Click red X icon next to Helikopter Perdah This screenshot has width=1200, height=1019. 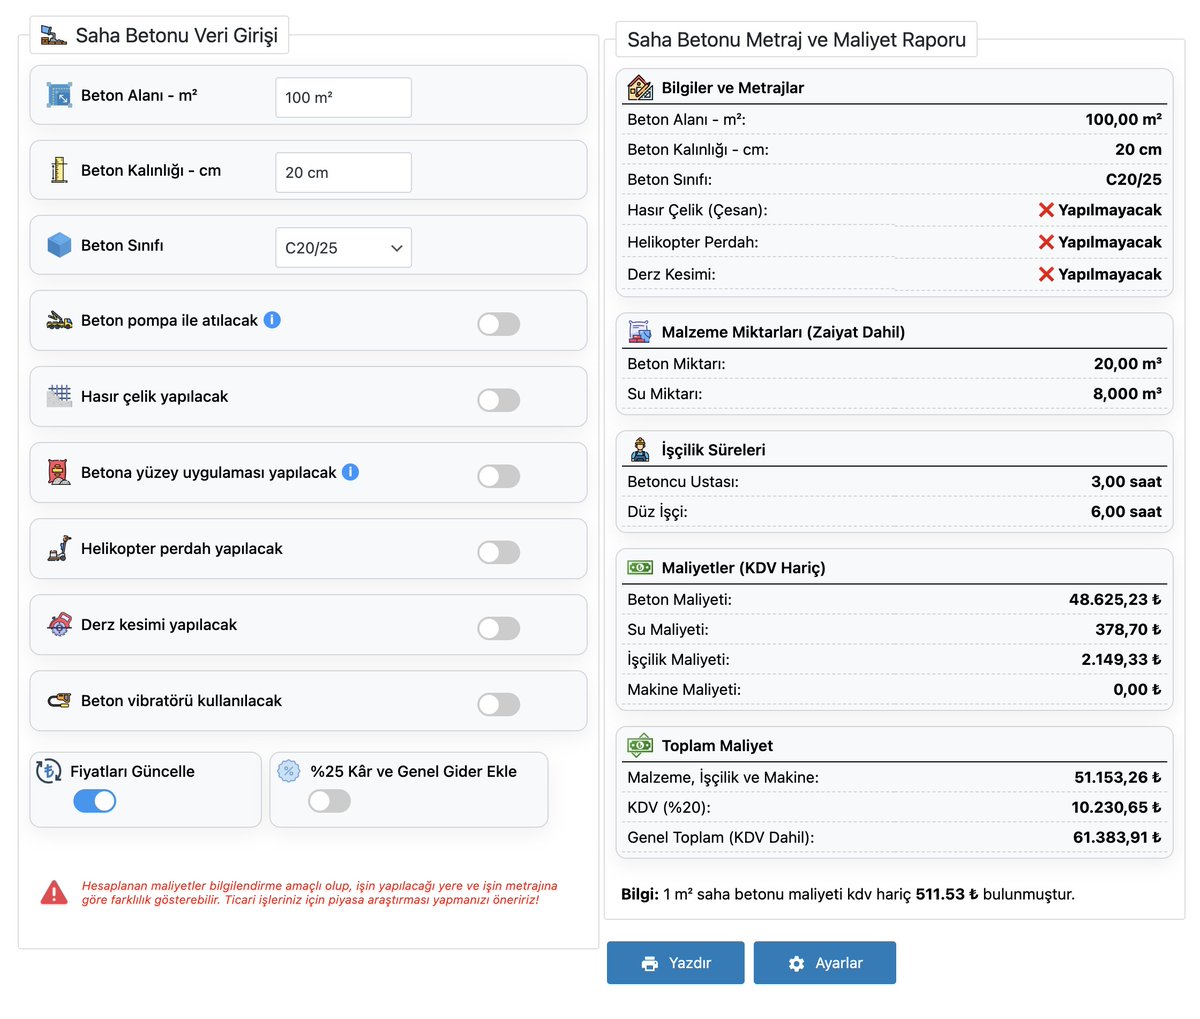(1046, 242)
